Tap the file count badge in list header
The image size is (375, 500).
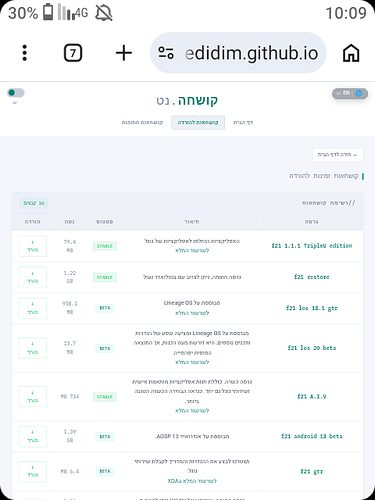coord(34,203)
